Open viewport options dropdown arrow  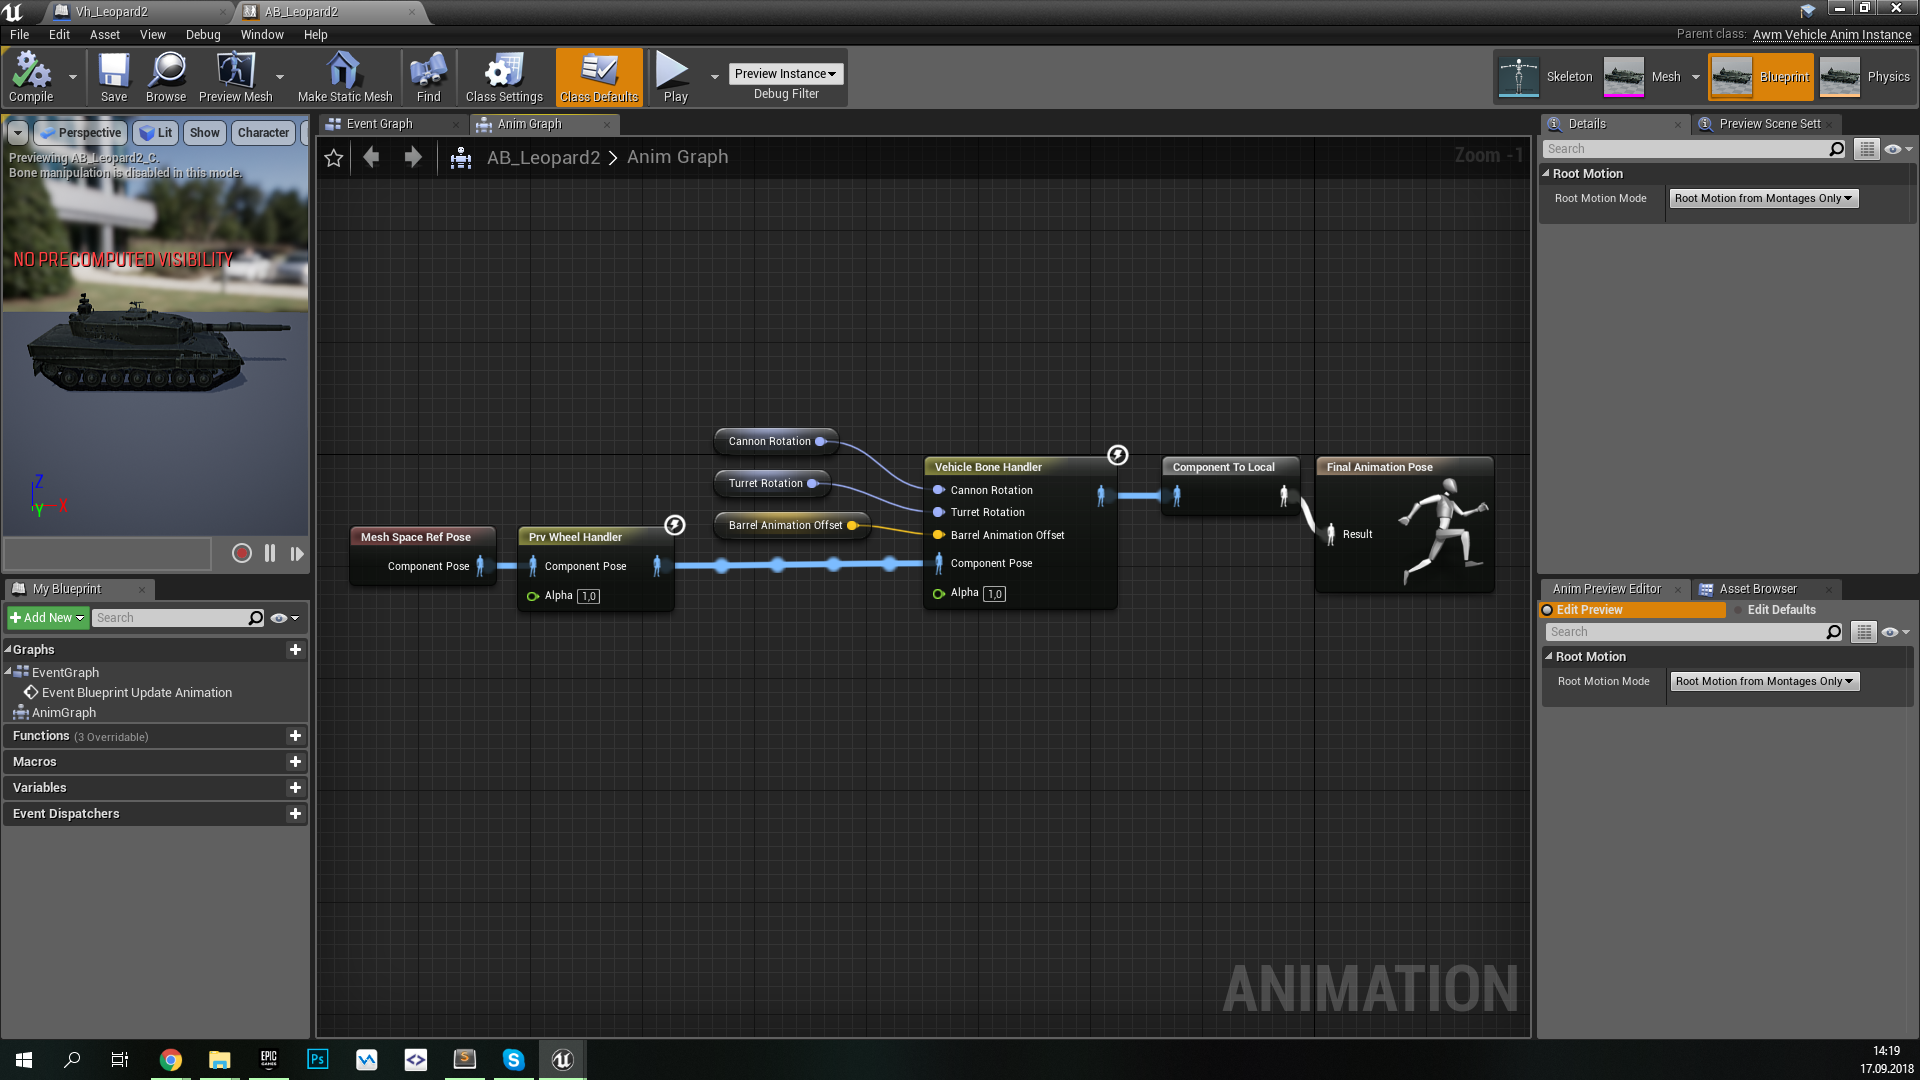pos(18,133)
